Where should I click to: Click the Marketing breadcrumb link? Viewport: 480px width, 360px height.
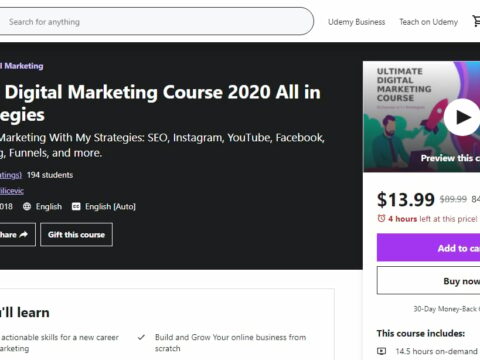click(x=22, y=66)
